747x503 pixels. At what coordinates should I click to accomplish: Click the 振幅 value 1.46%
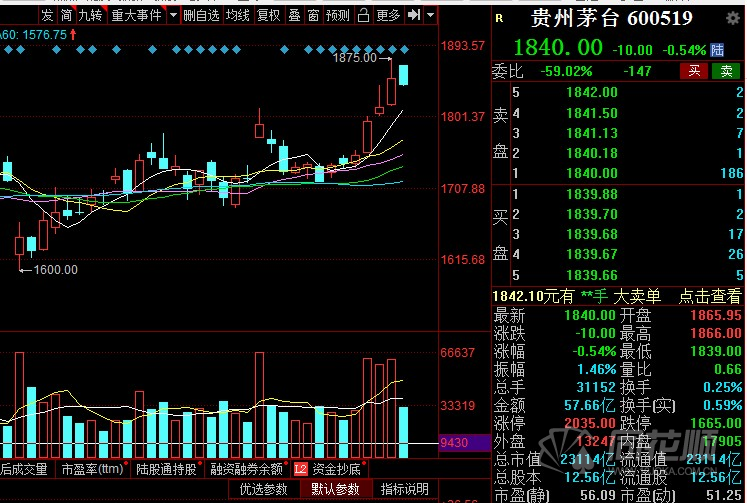tap(596, 370)
